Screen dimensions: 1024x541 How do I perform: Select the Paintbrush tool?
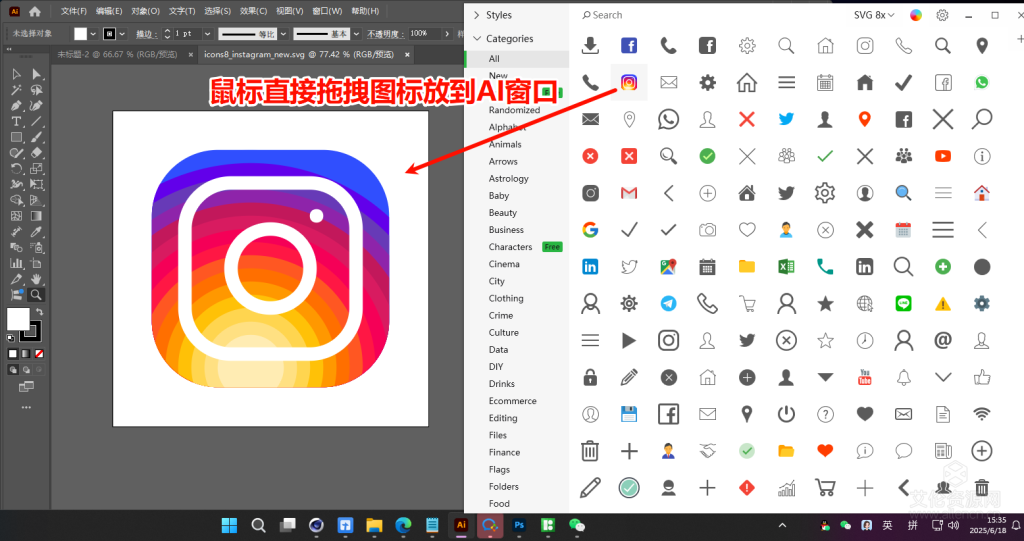pyautogui.click(x=37, y=137)
